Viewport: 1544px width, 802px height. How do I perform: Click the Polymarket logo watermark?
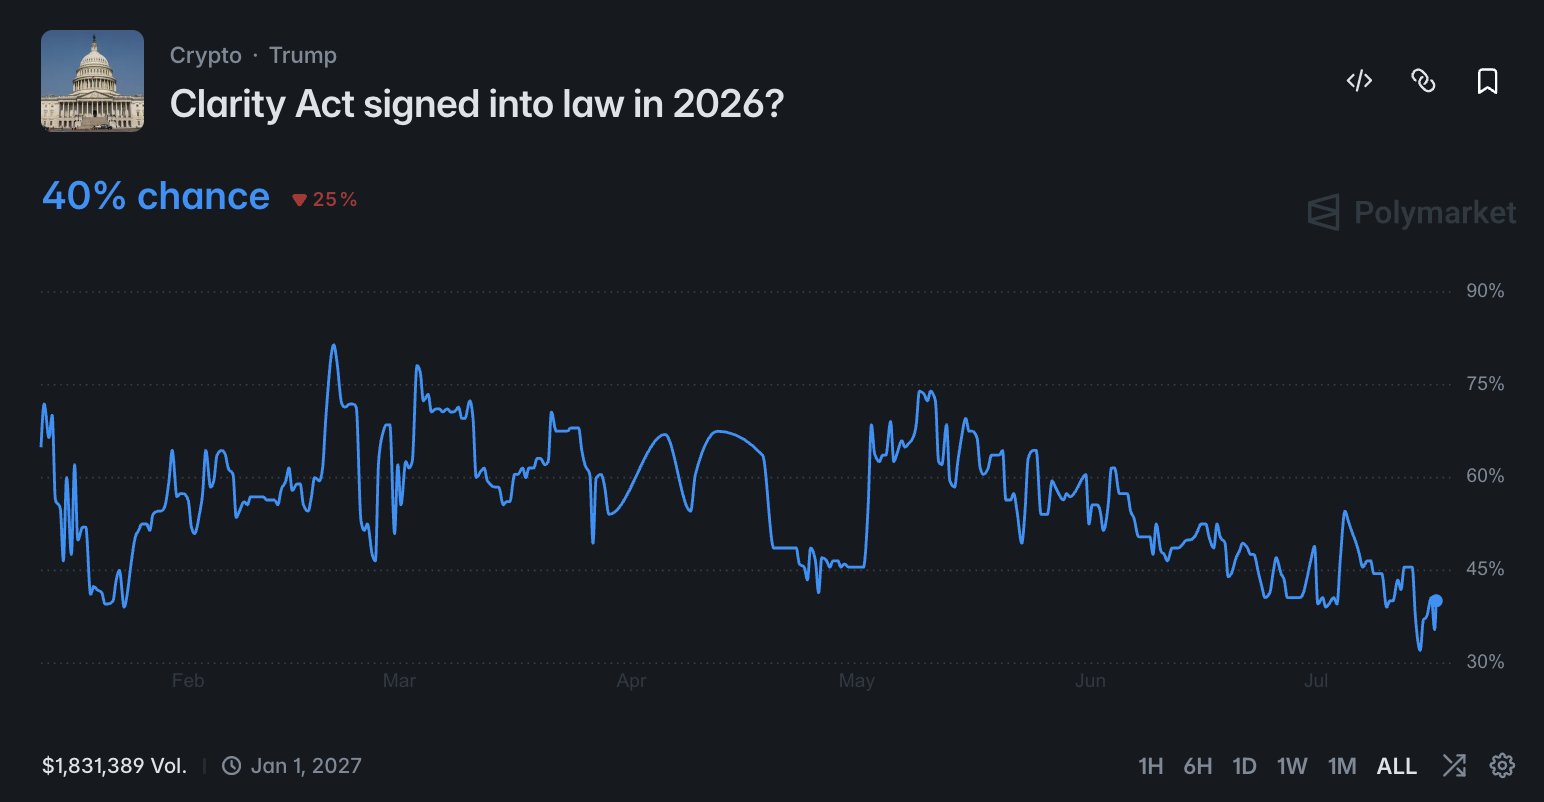point(1412,212)
